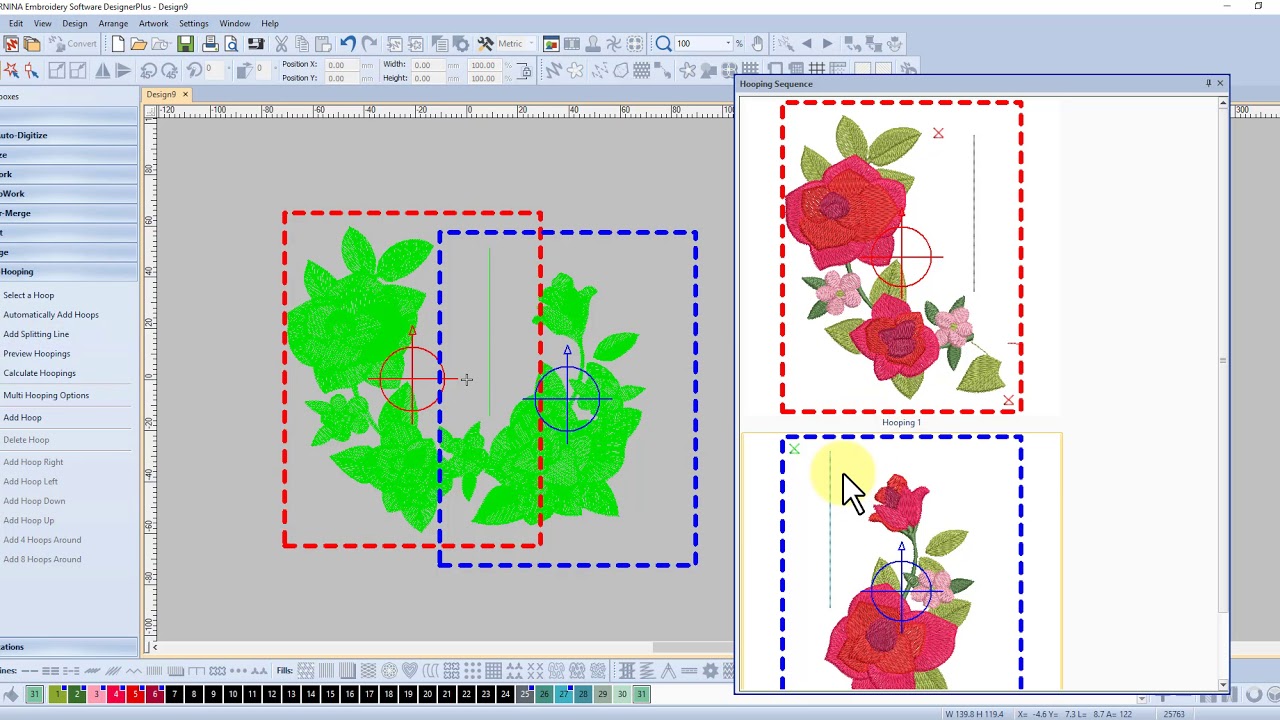This screenshot has height=720, width=1280.
Task: Open Options with the hammer and wrench icon
Action: coord(485,44)
